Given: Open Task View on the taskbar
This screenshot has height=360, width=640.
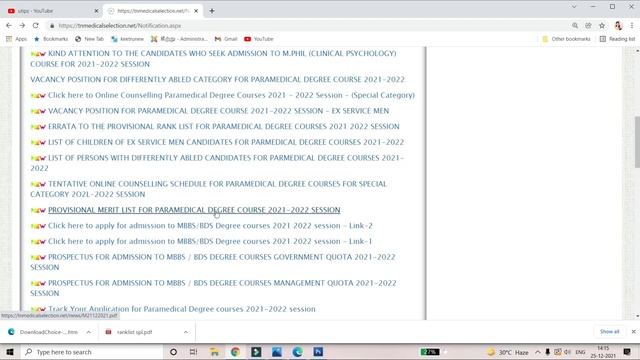Looking at the screenshot, I should coord(193,352).
